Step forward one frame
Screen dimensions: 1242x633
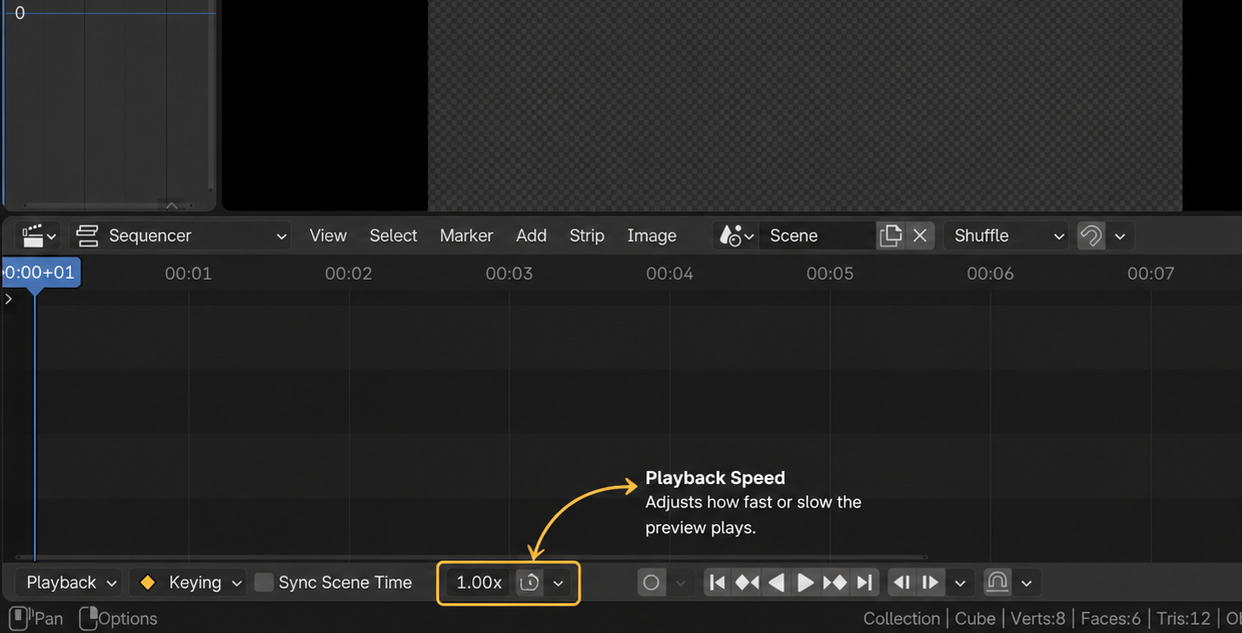931,582
